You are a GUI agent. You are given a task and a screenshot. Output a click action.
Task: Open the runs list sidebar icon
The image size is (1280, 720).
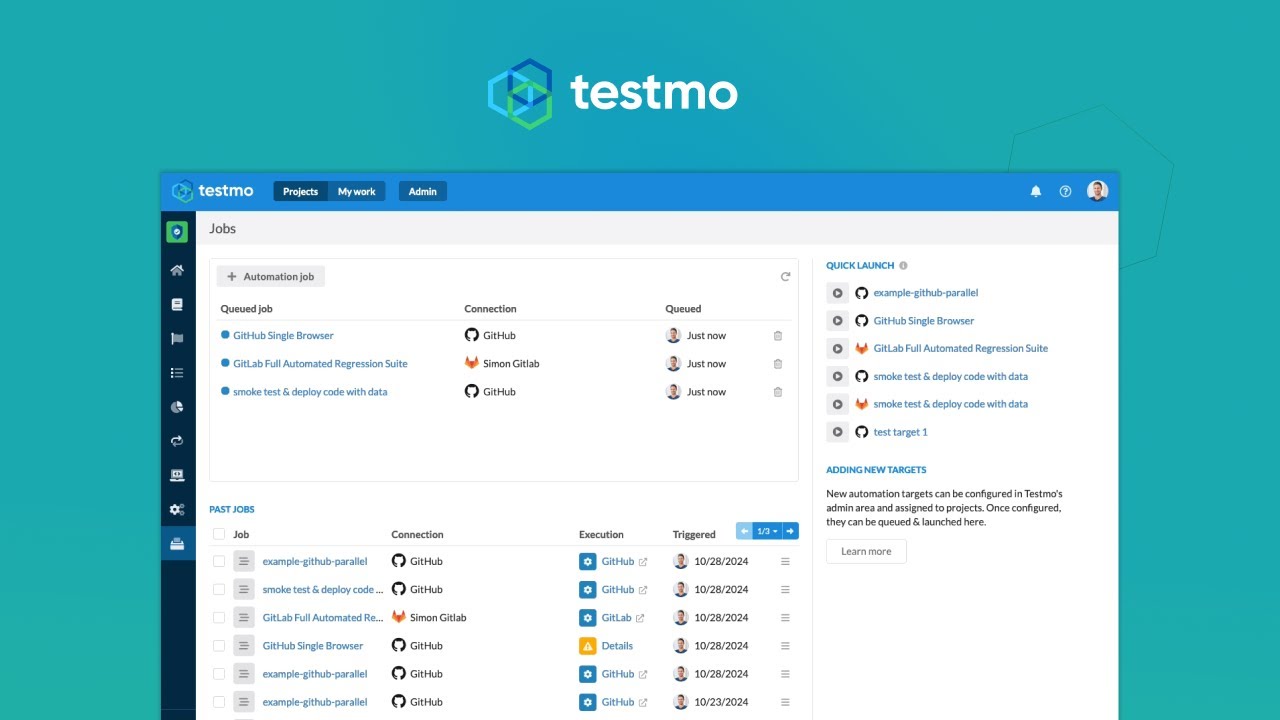[x=177, y=373]
